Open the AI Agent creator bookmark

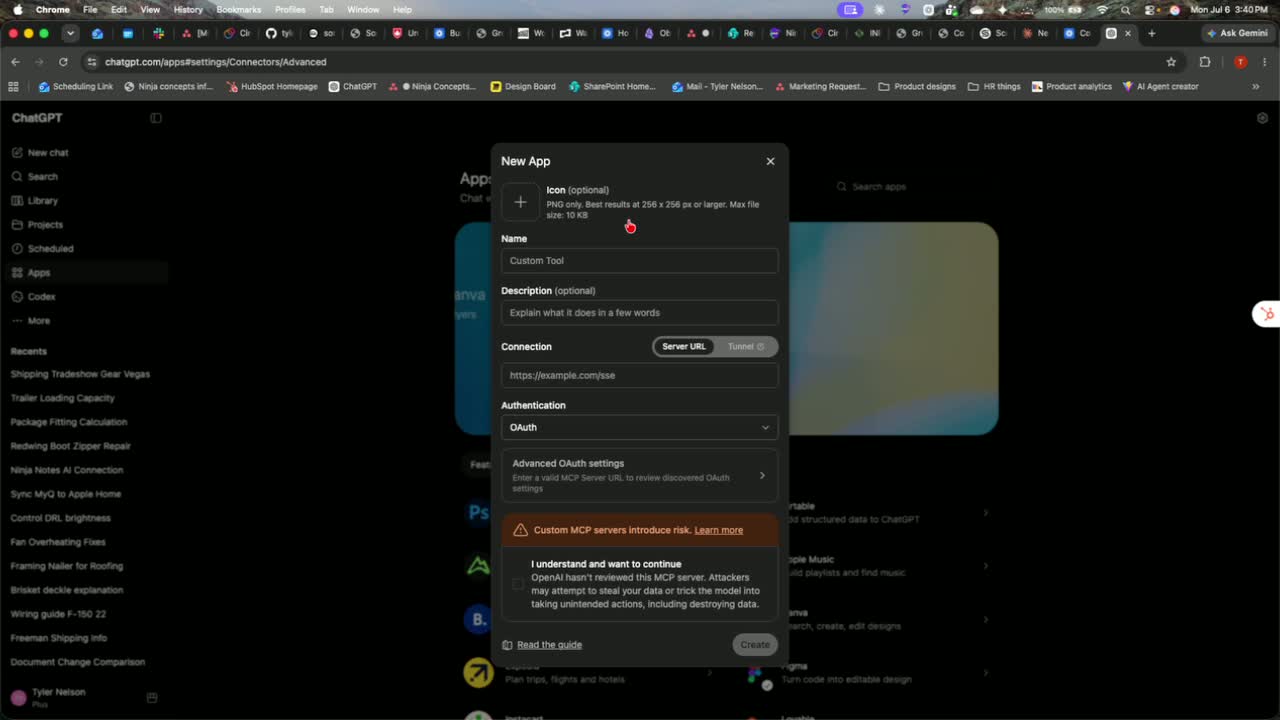point(1160,87)
